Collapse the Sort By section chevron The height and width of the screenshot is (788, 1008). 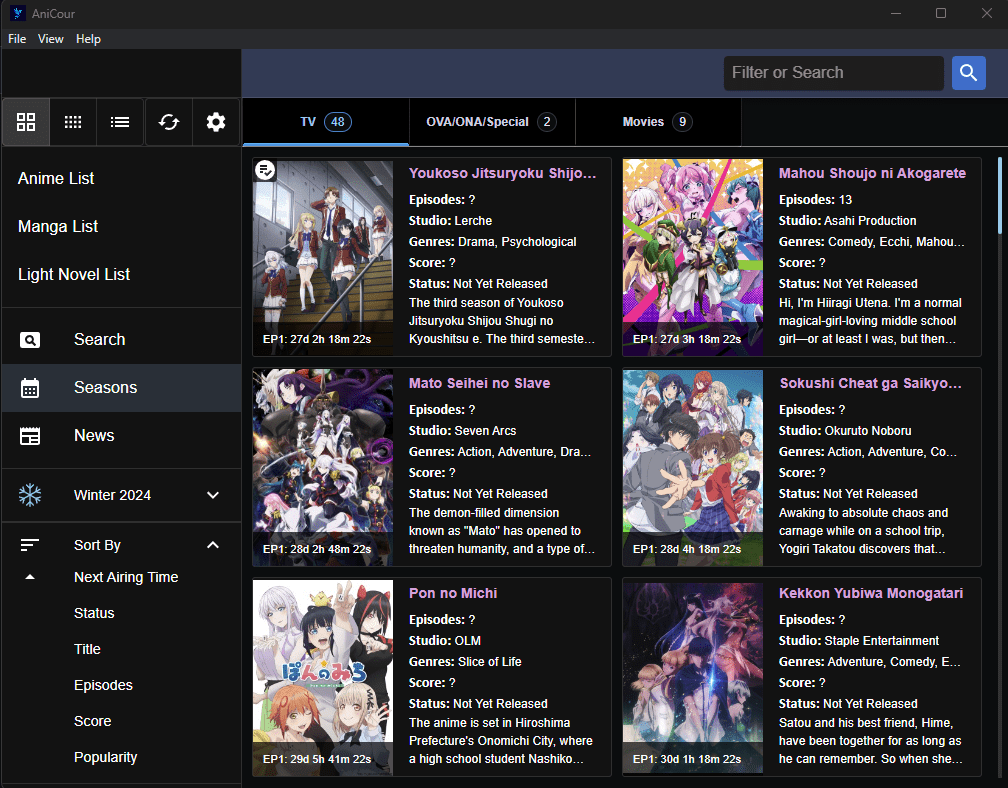click(x=213, y=545)
